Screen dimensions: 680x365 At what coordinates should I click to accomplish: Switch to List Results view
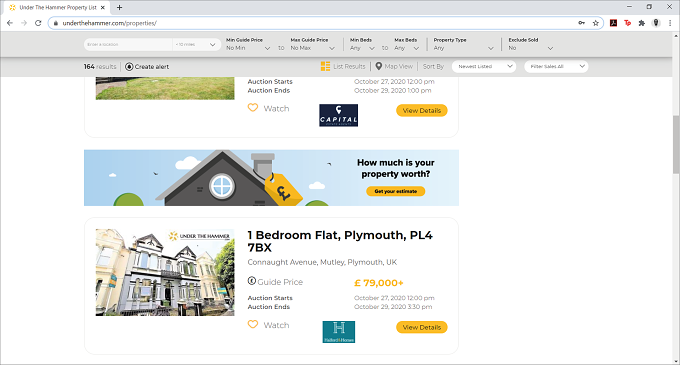click(x=349, y=66)
